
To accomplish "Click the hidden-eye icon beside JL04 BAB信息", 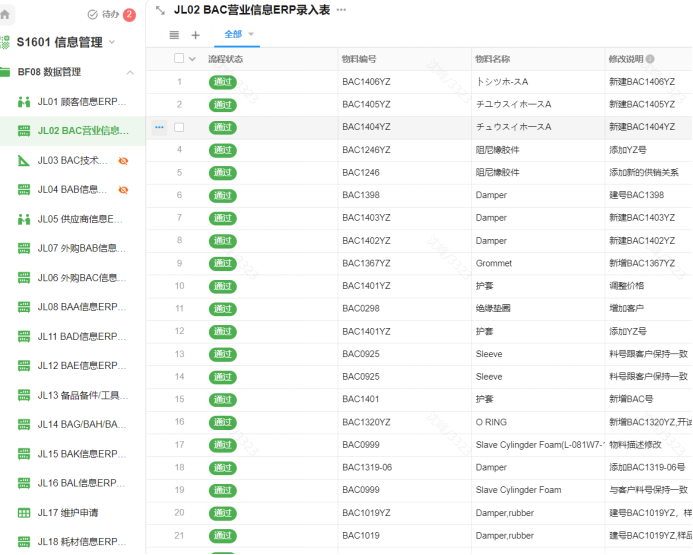I will pos(123,189).
